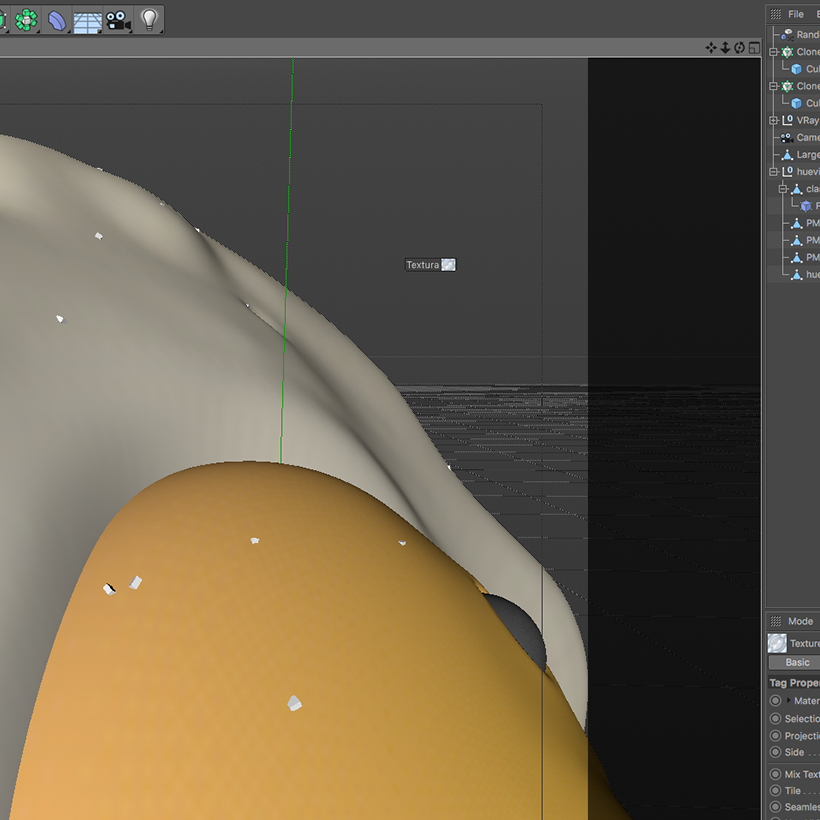Toggle the Projection parameter animation dot
This screenshot has width=820, height=820.
pyautogui.click(x=775, y=735)
